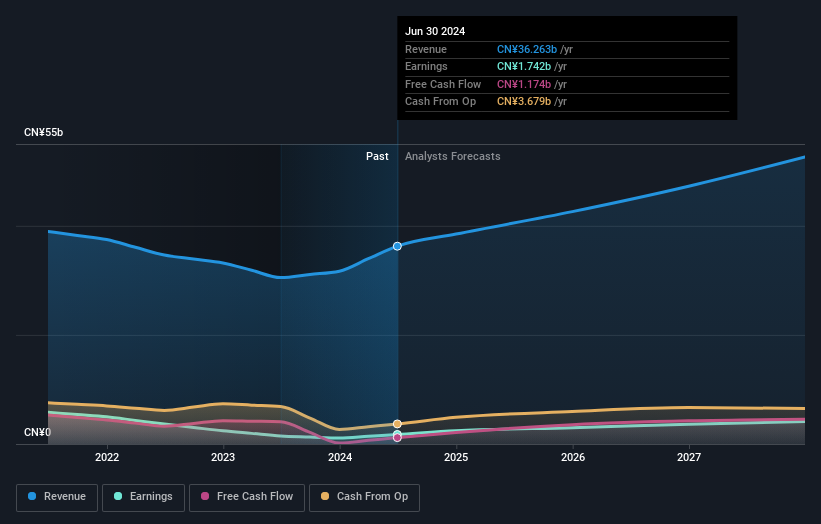Click the CN¥0 y-axis label
Screen dimensions: 821x524
[x=38, y=432]
